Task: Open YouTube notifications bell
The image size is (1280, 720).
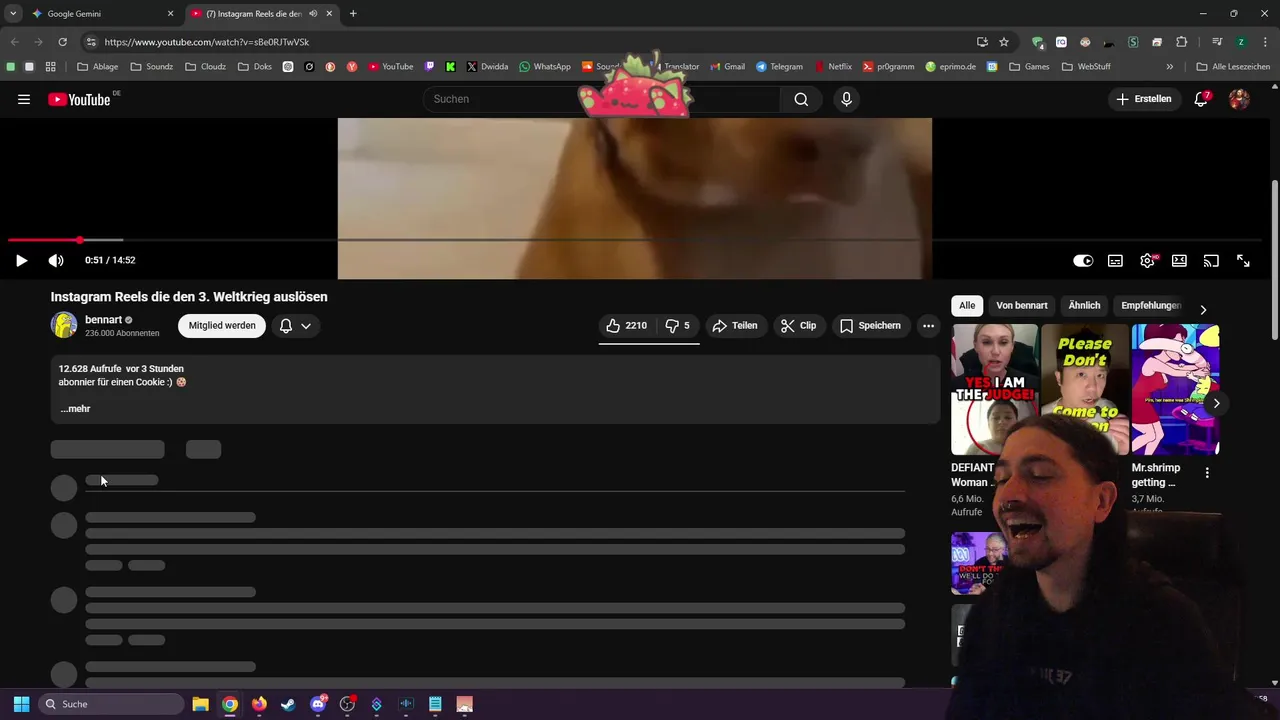Action: [1201, 99]
